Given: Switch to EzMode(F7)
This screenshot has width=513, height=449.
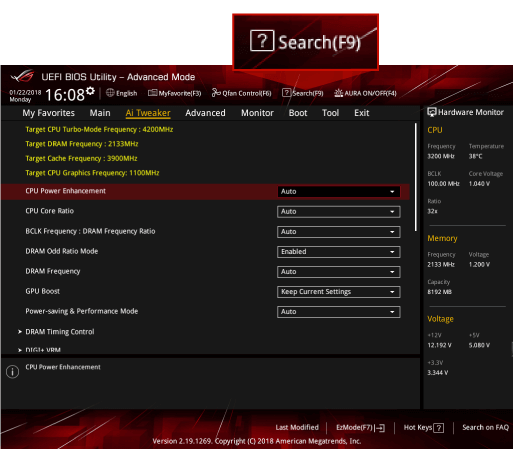Looking at the screenshot, I should (x=360, y=428).
